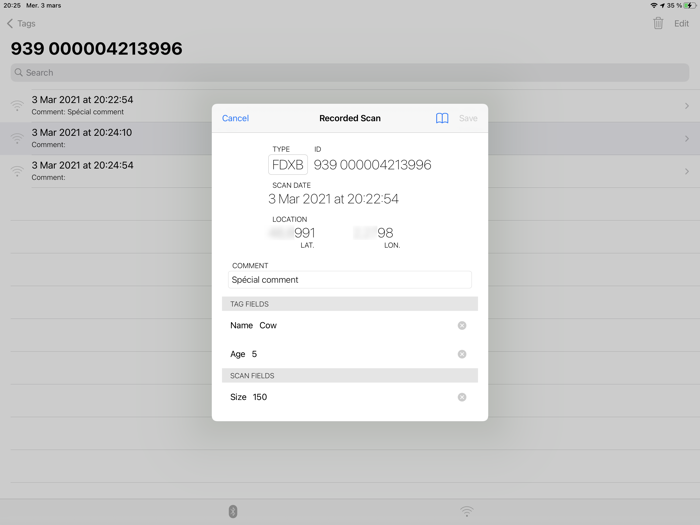The image size is (700, 525).
Task: Tap wireless icon beside 20:22:54 scan
Action: pos(17,105)
